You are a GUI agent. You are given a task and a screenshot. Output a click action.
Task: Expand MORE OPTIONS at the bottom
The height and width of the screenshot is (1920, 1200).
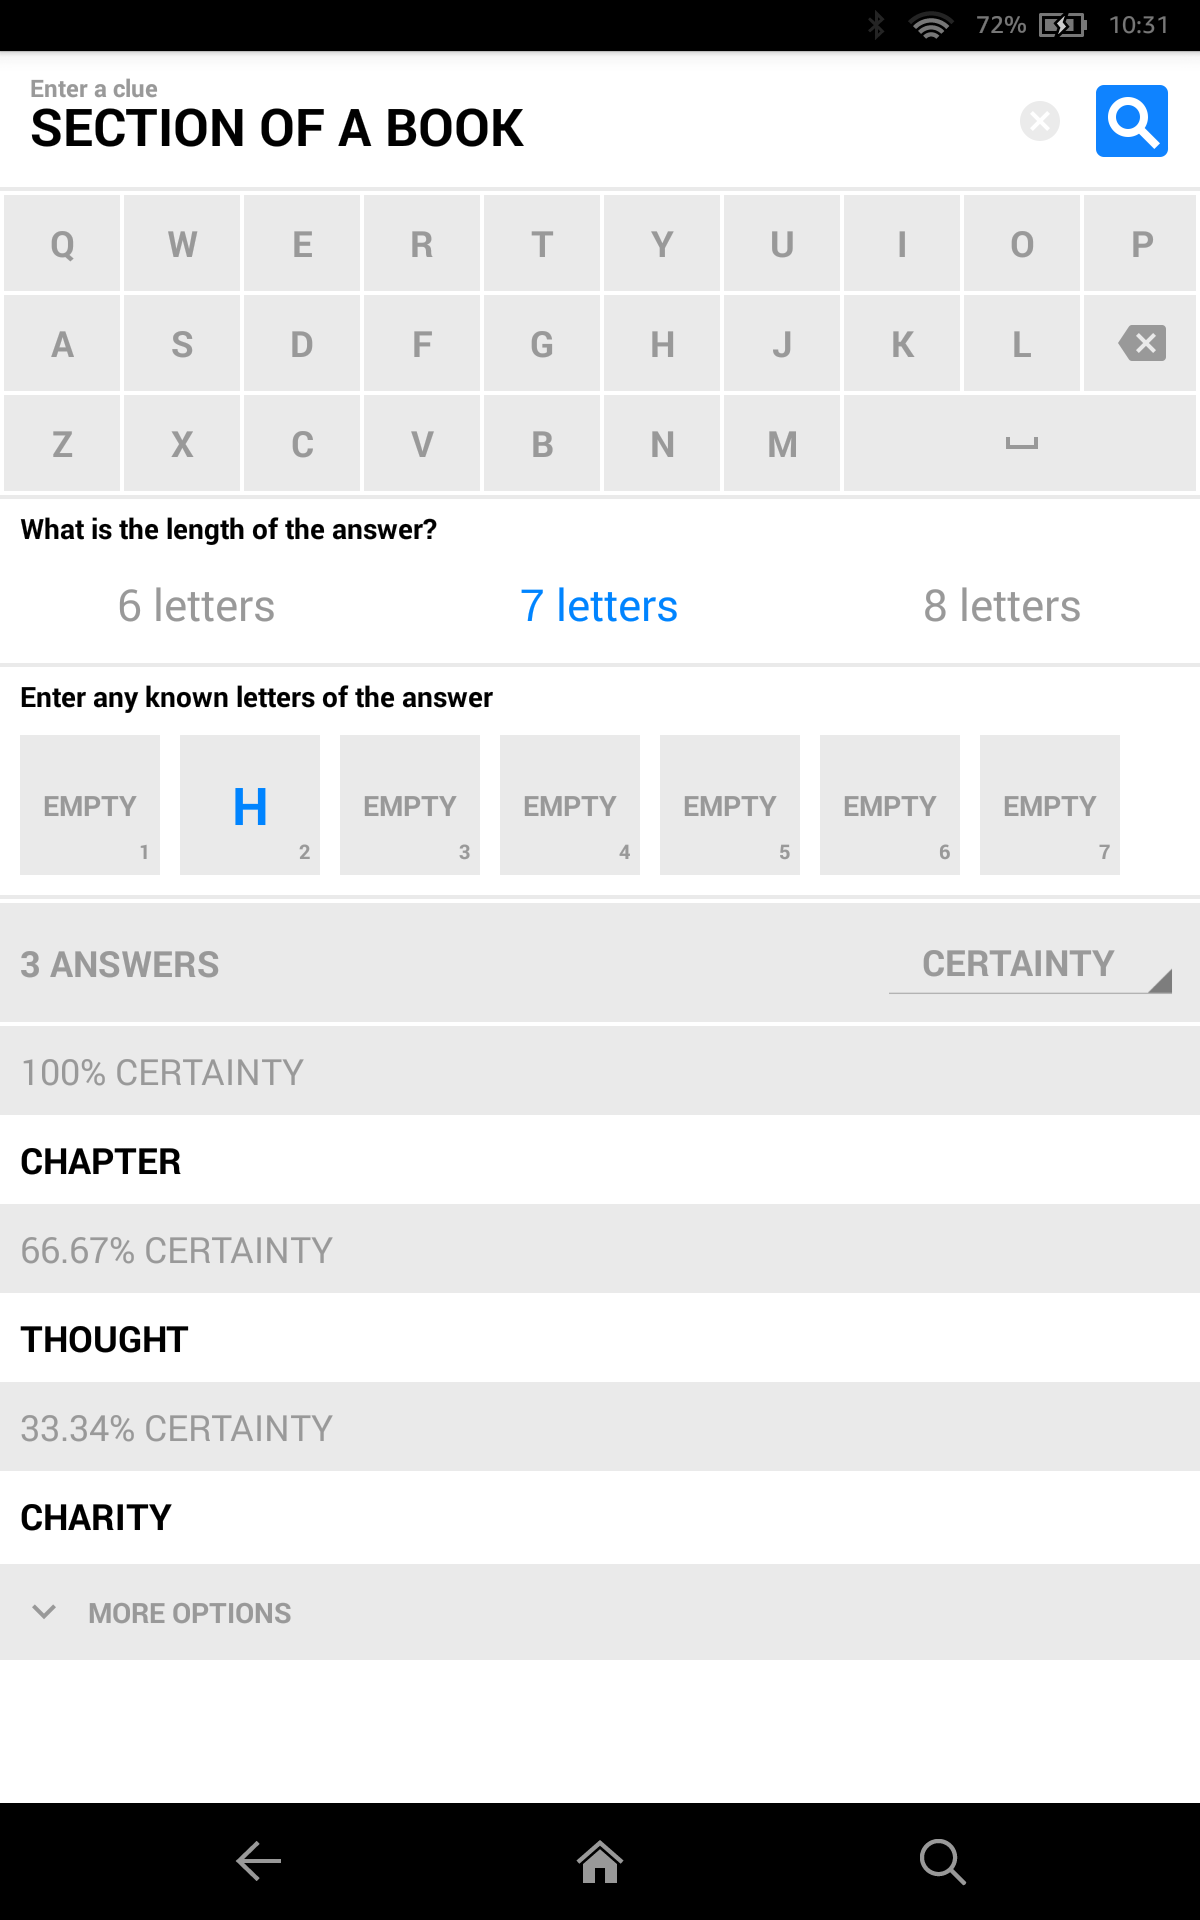tap(188, 1612)
